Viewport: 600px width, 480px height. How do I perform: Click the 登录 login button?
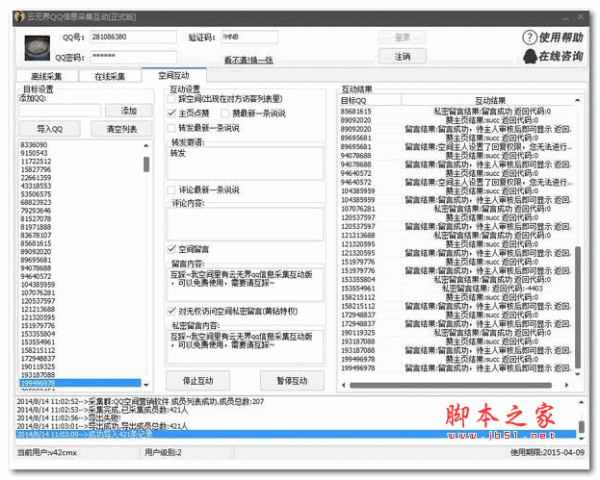402,37
